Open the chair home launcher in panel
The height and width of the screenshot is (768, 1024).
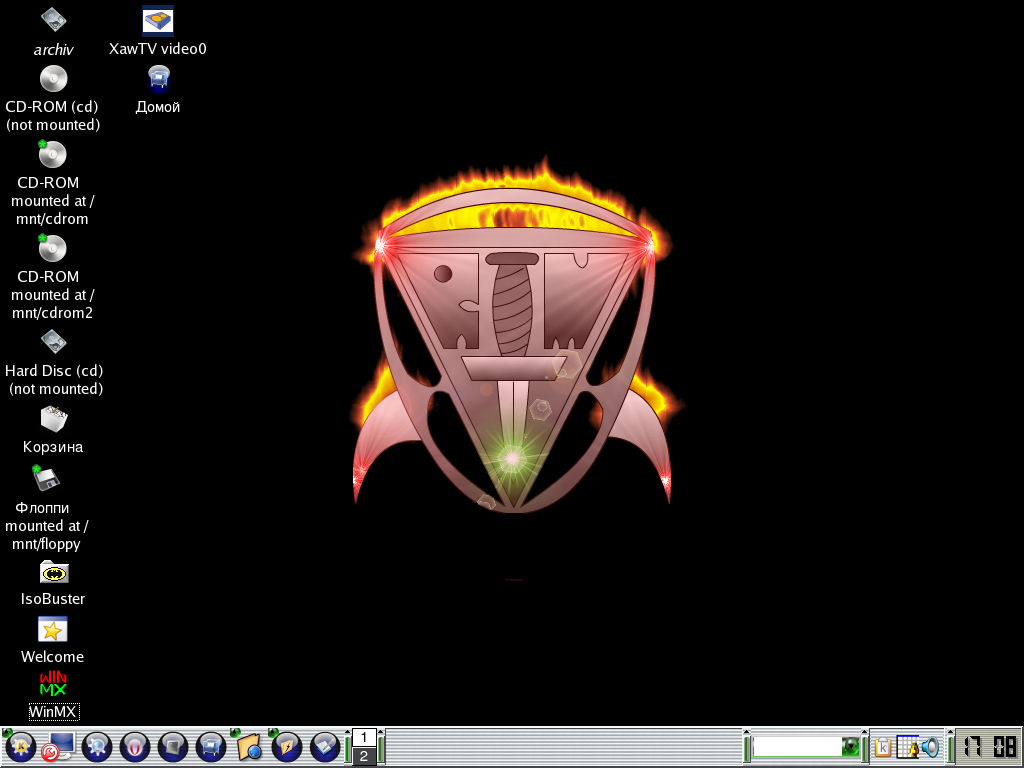[x=210, y=746]
